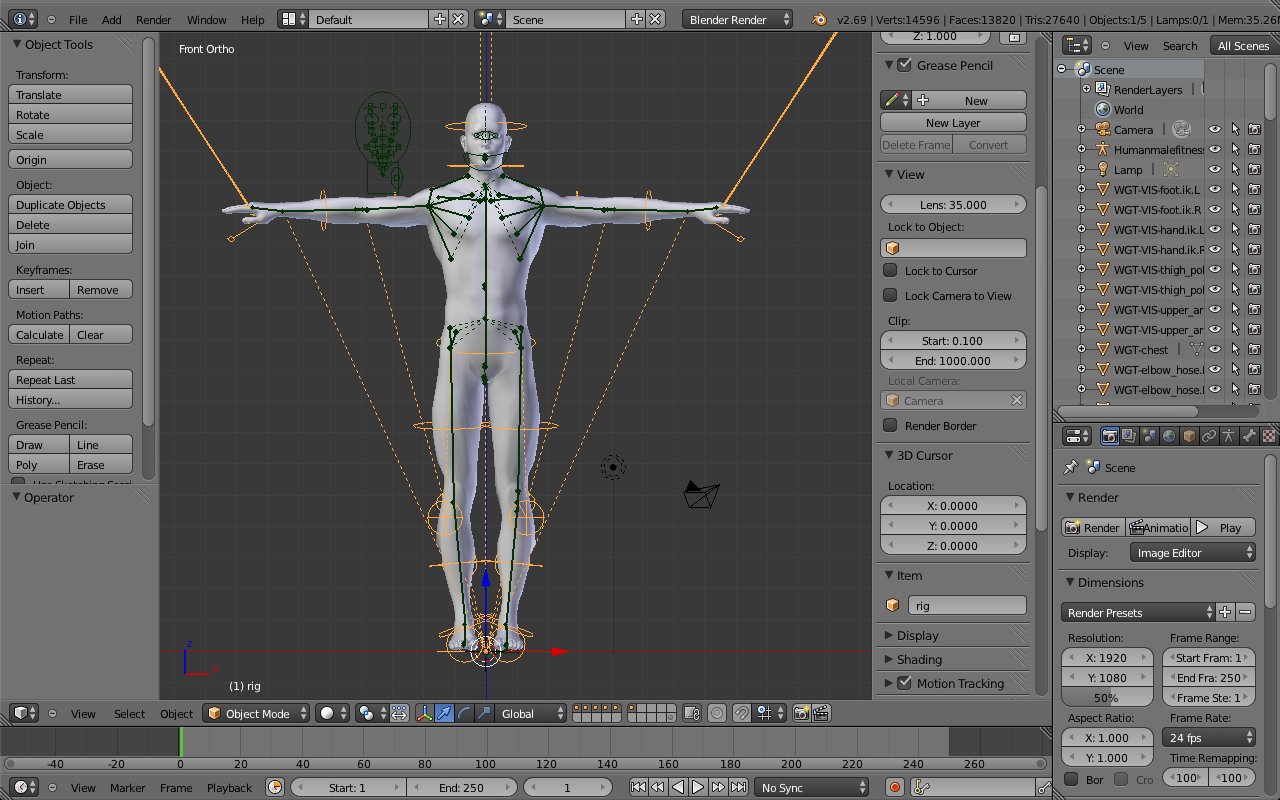
Task: Enable Lock Camera to View checkbox
Action: [890, 295]
